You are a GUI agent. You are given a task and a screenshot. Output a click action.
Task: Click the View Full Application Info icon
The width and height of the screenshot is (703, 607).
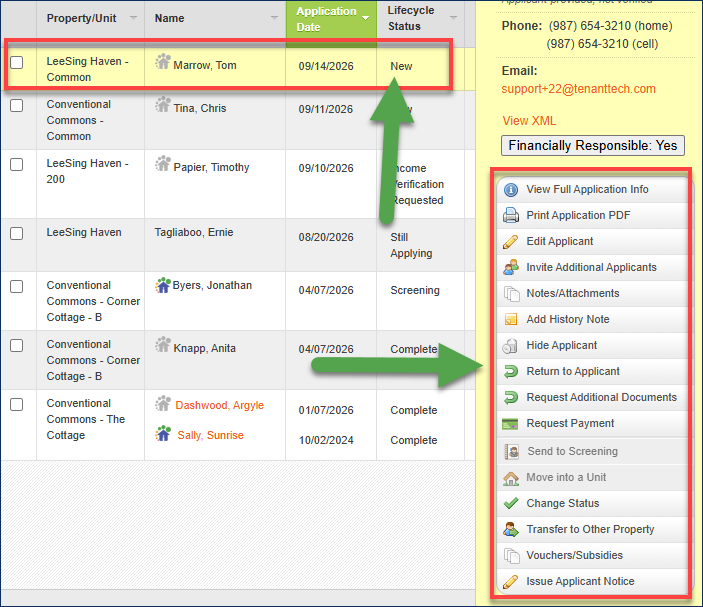coord(511,190)
